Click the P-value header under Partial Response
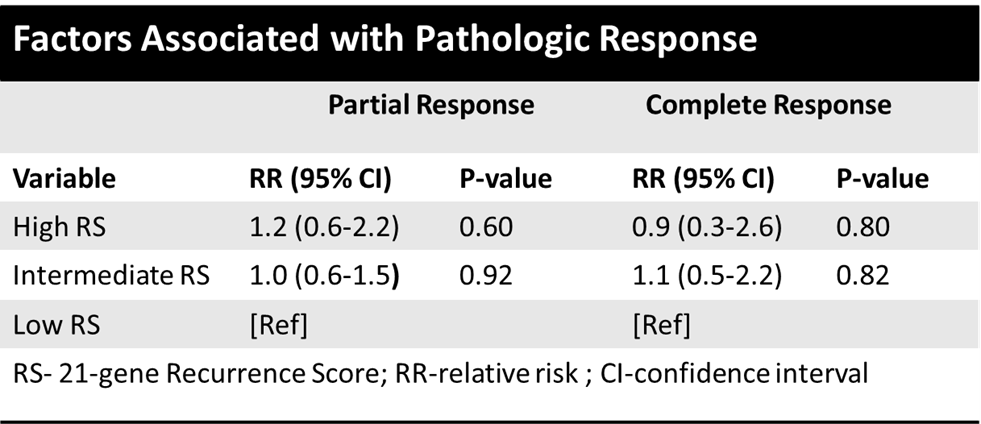 (x=506, y=179)
